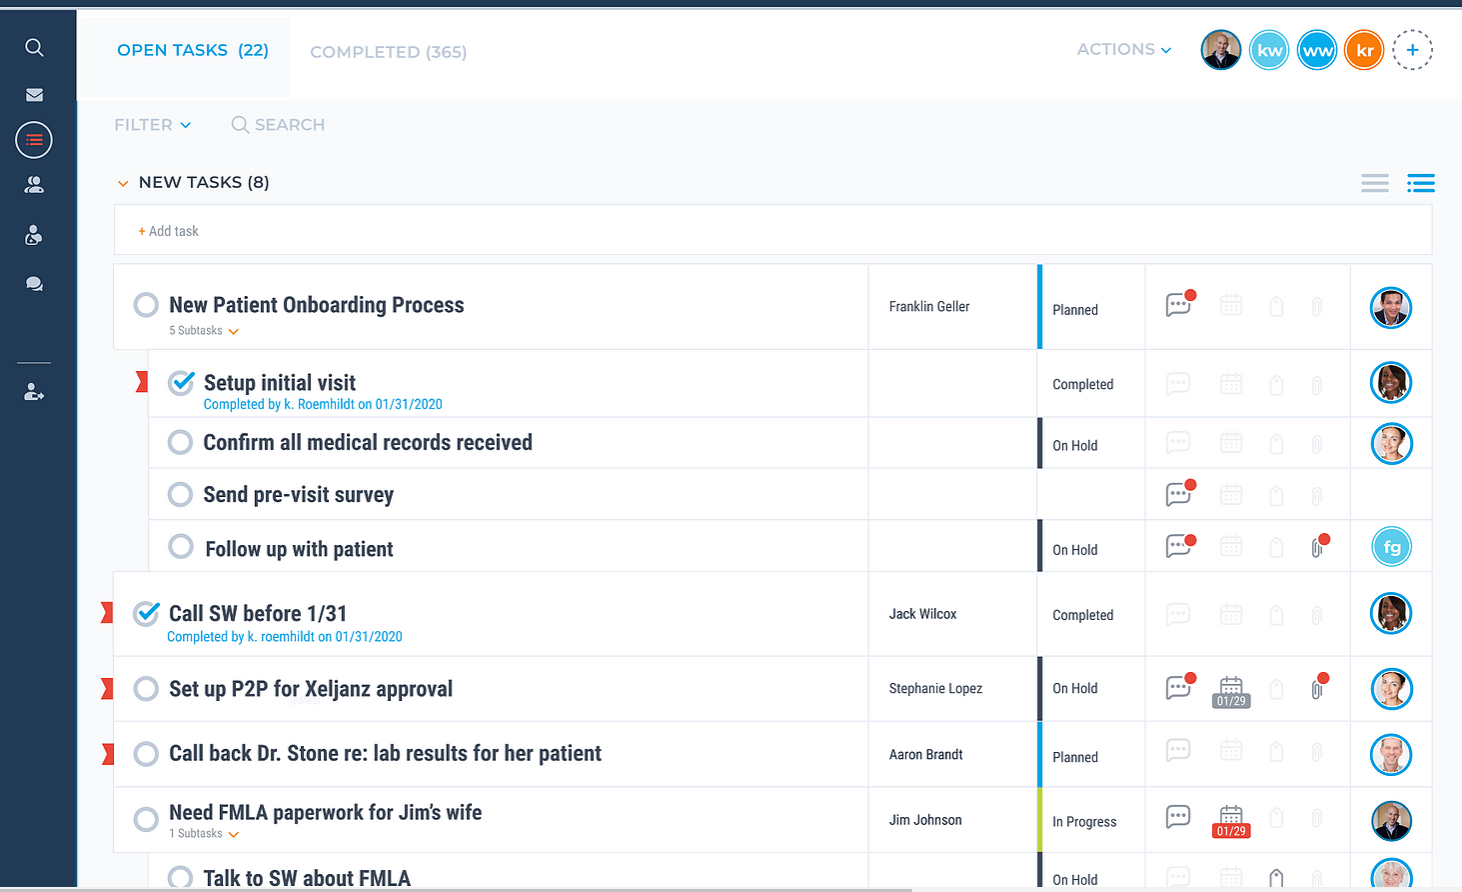Expand the Actions dropdown menu
The width and height of the screenshot is (1462, 892).
pos(1123,49)
